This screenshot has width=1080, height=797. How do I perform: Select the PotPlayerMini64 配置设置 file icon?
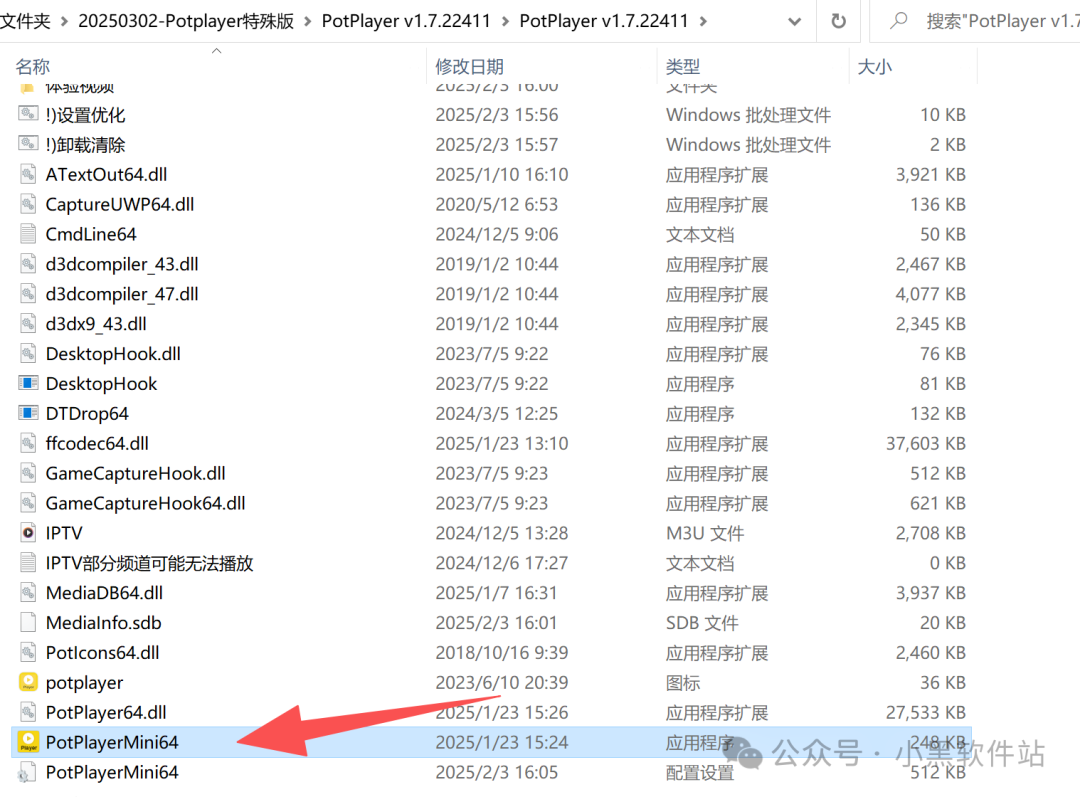click(28, 772)
